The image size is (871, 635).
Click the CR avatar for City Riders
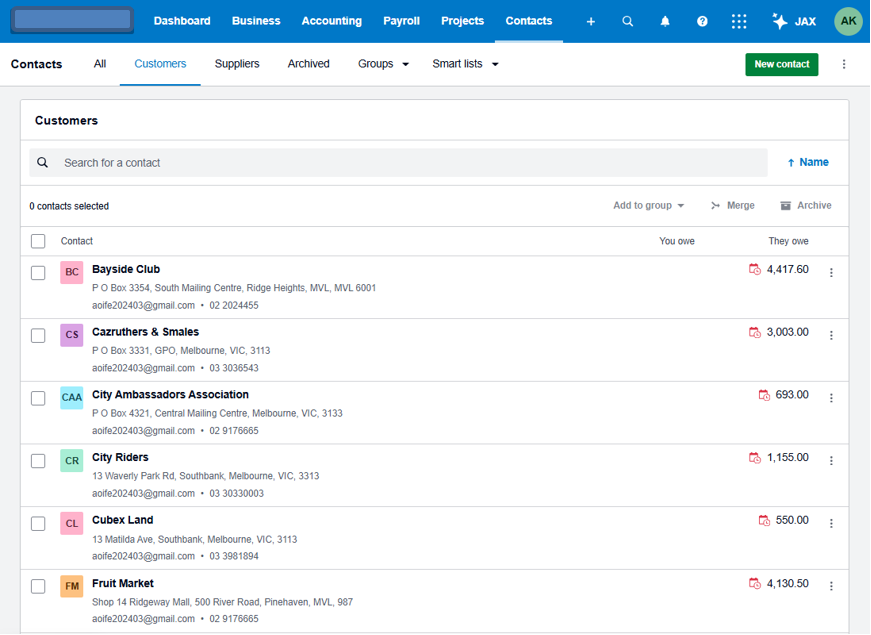coord(72,461)
